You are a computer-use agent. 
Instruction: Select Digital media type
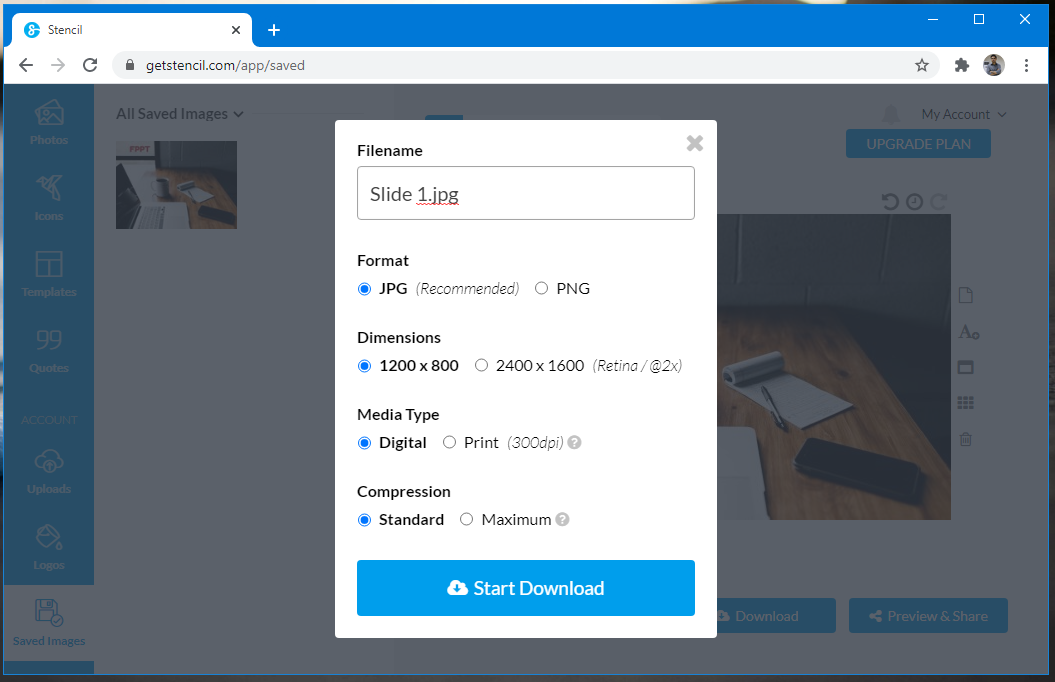tap(365, 443)
